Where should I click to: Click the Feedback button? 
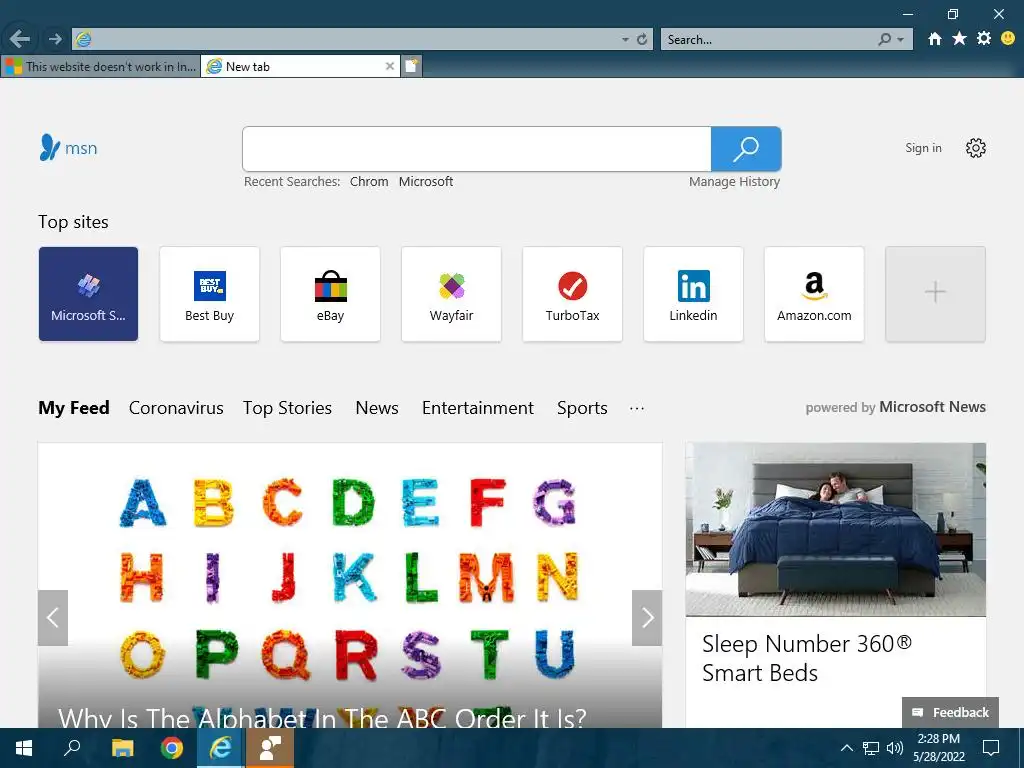point(950,712)
